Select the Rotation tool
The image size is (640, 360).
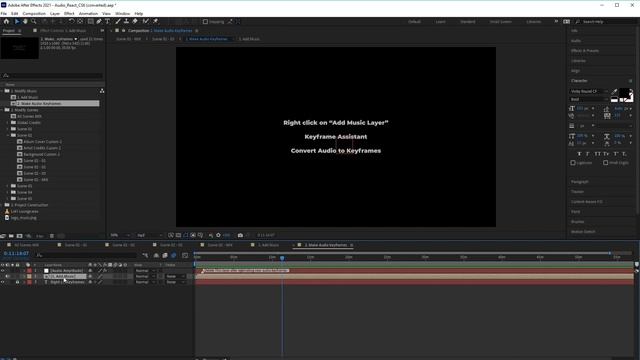pos(71,21)
